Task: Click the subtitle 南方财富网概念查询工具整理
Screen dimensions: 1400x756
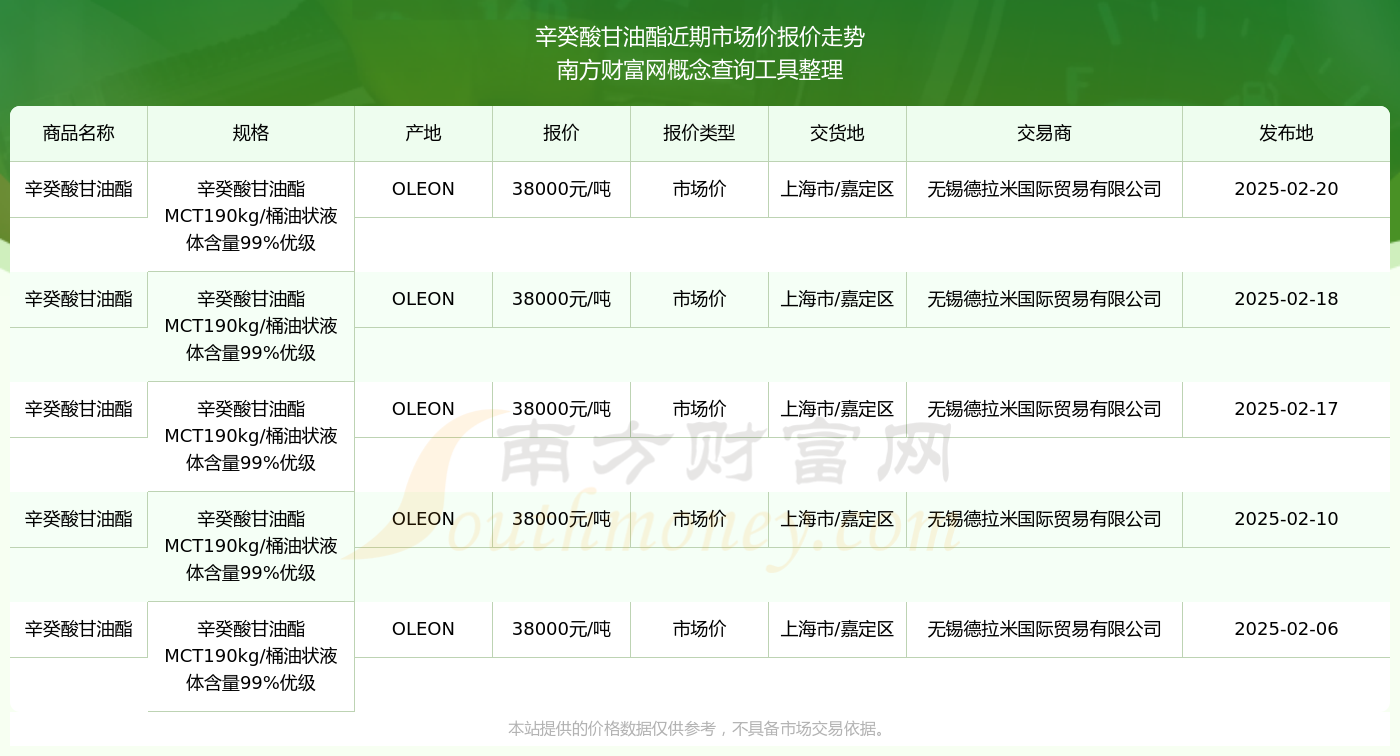Action: 700,70
